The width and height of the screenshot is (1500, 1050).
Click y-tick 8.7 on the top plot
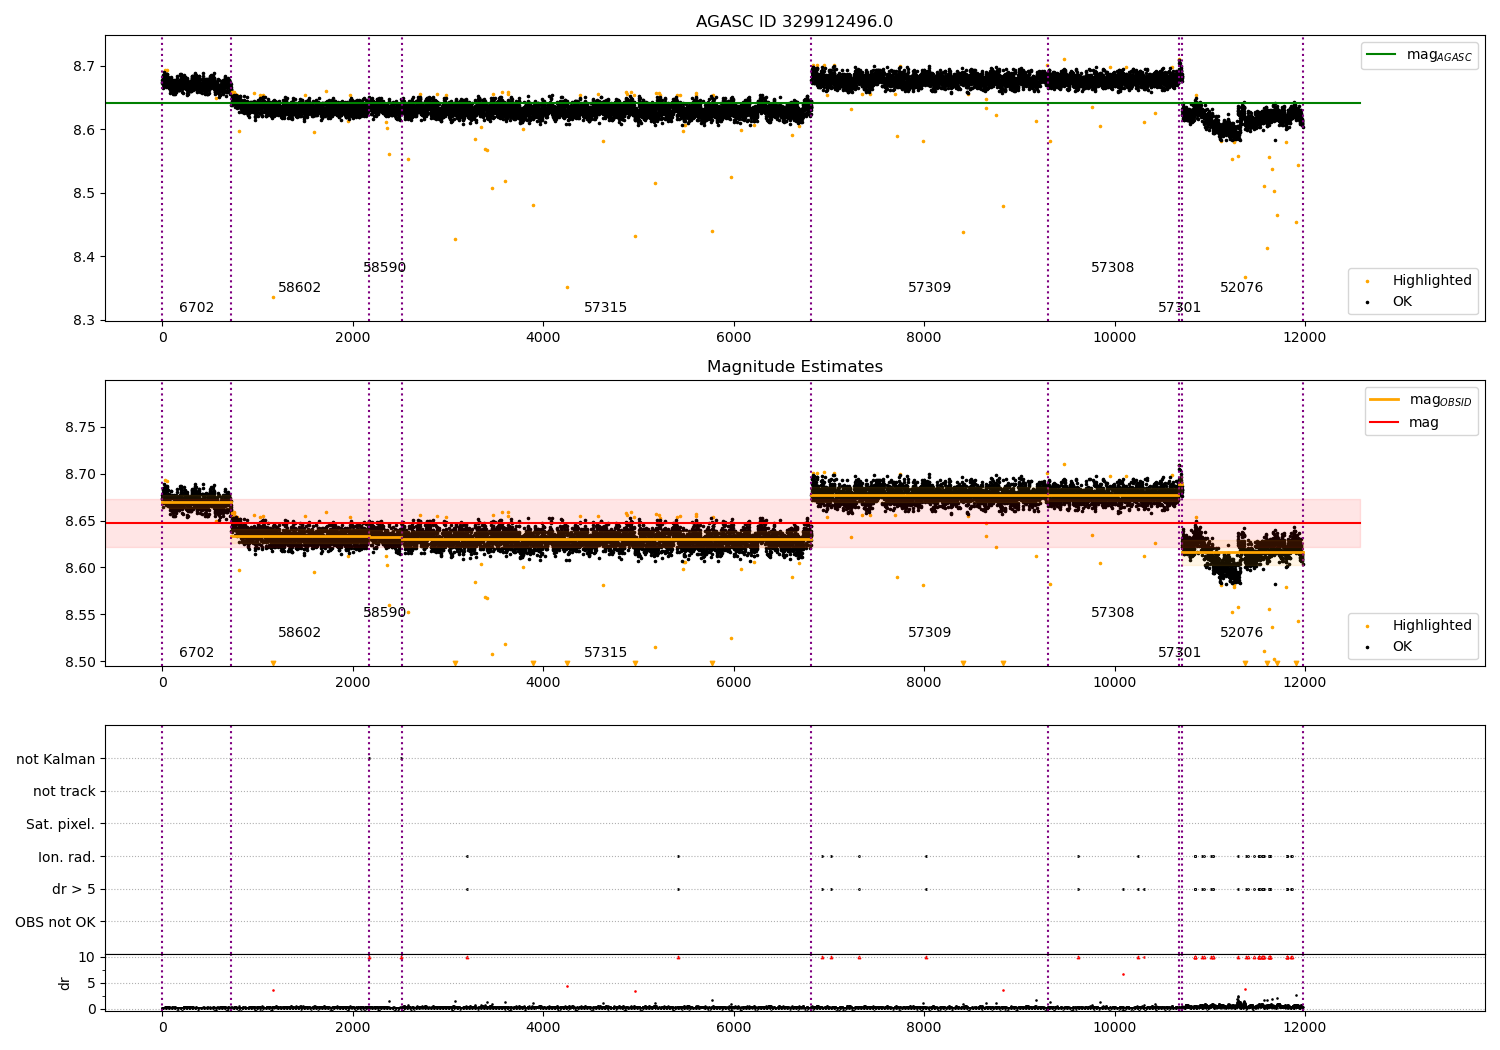point(84,66)
